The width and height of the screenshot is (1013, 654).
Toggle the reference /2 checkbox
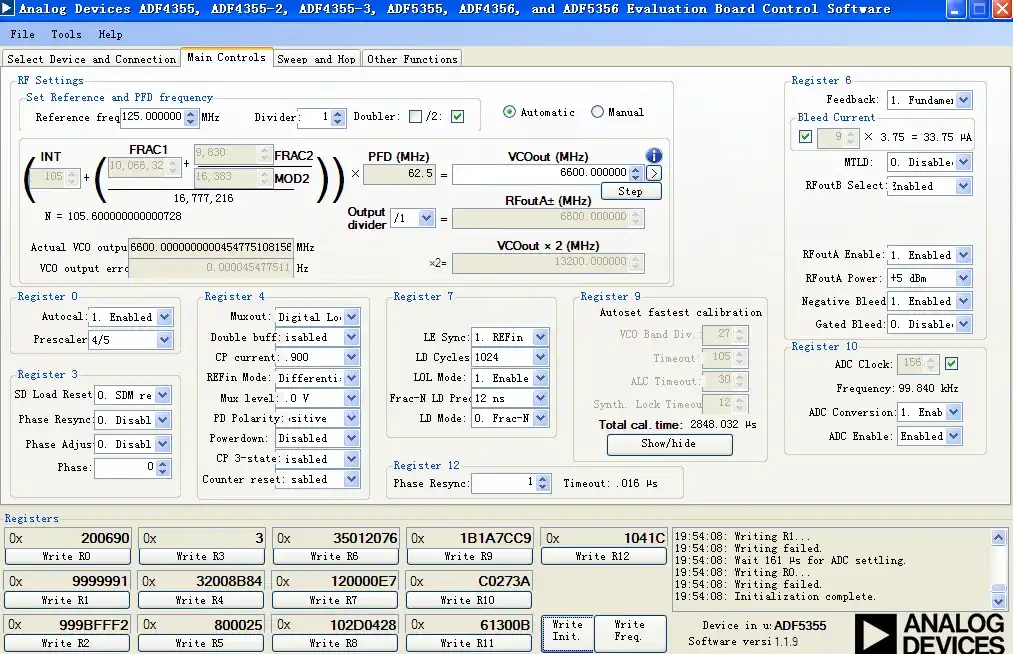(457, 116)
